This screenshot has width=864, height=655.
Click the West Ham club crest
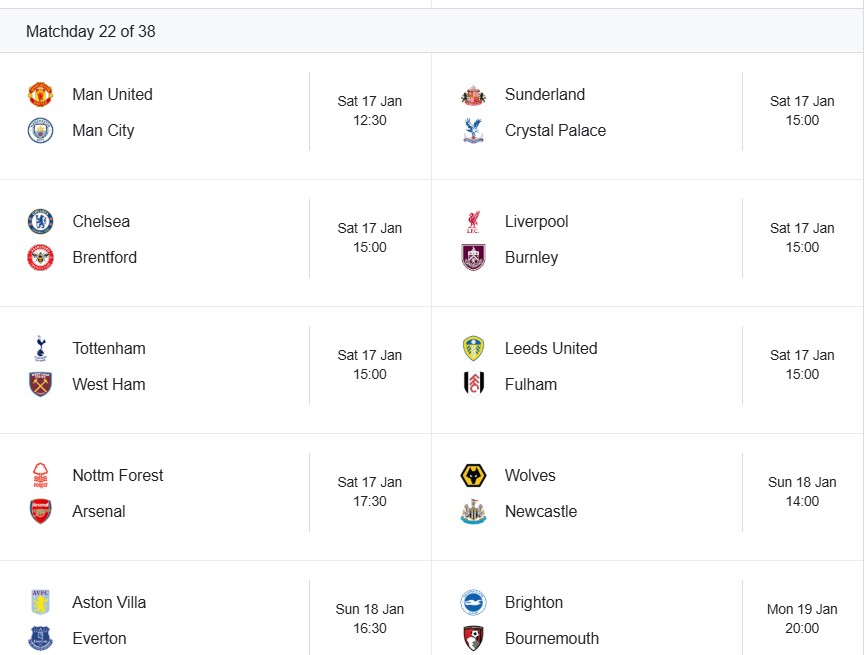click(x=40, y=385)
